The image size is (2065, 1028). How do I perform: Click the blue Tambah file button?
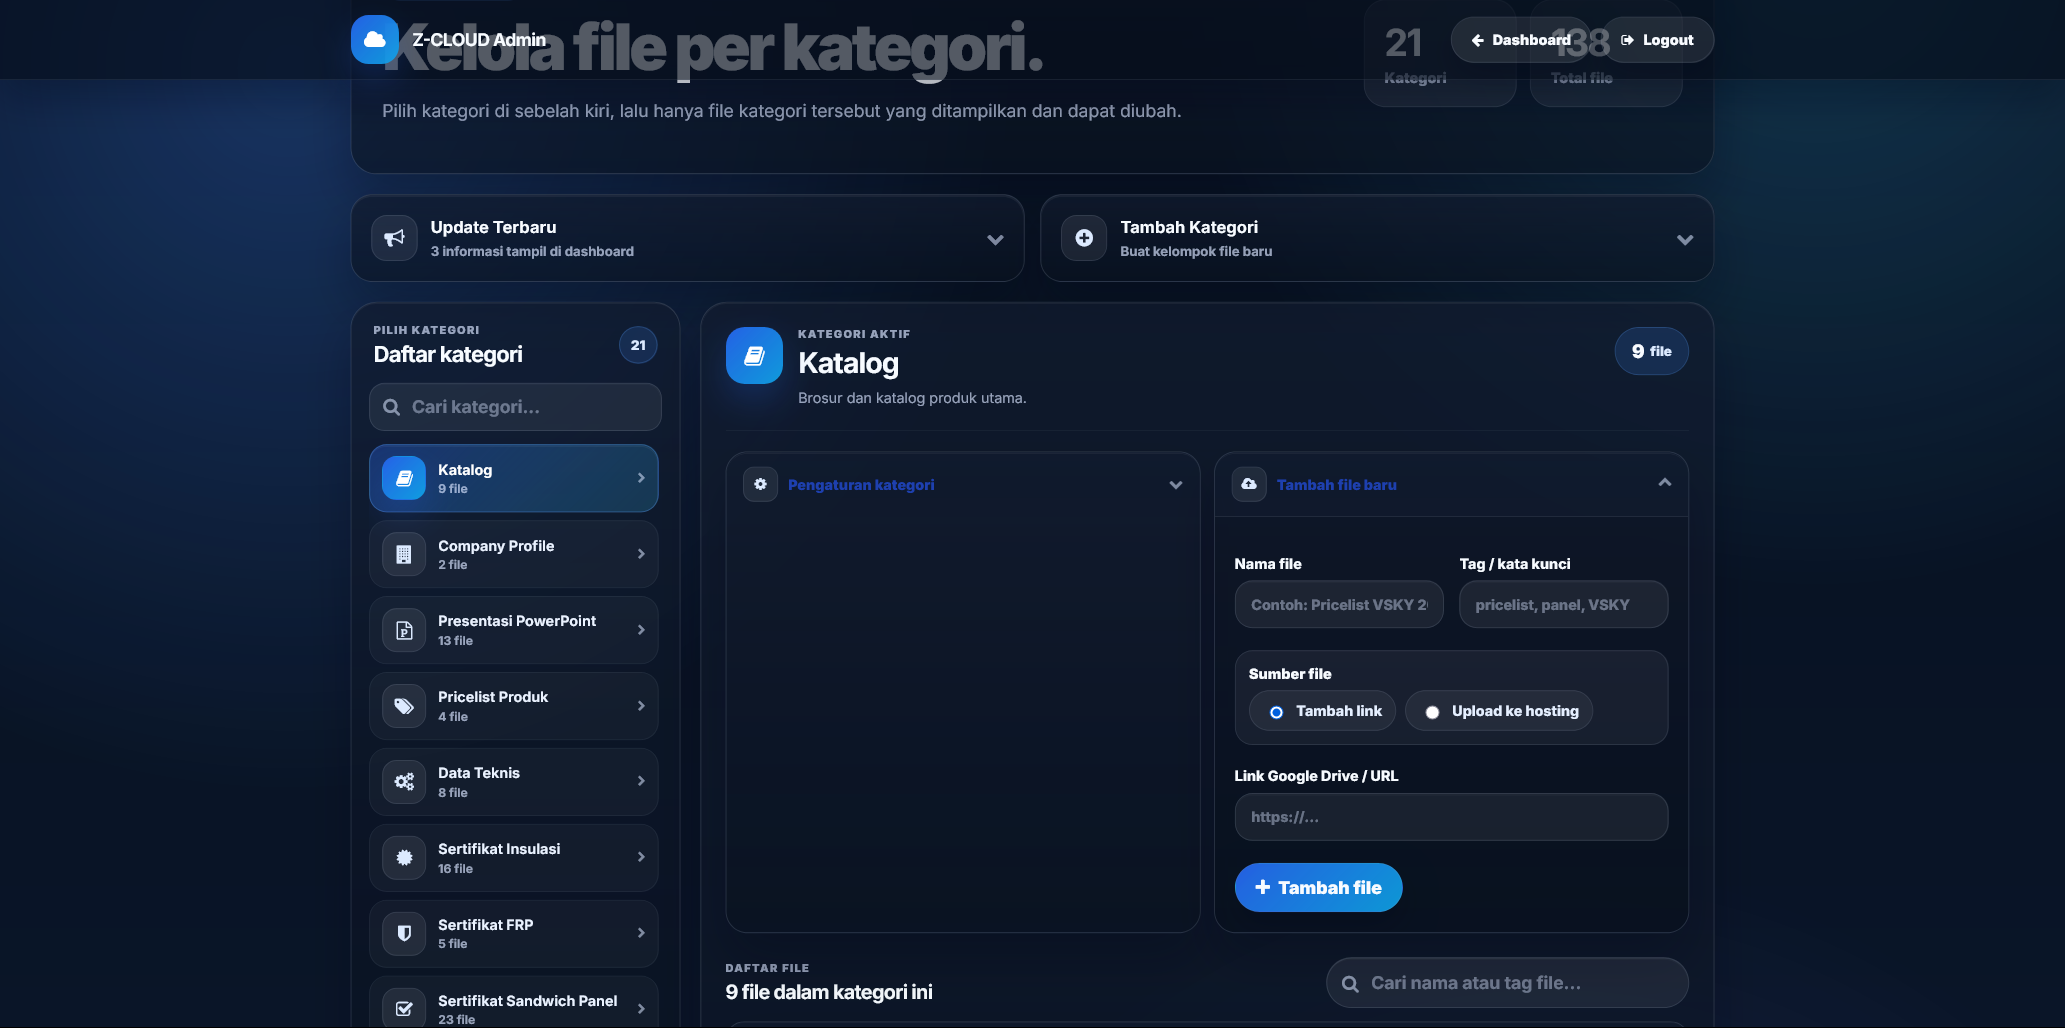coord(1318,887)
